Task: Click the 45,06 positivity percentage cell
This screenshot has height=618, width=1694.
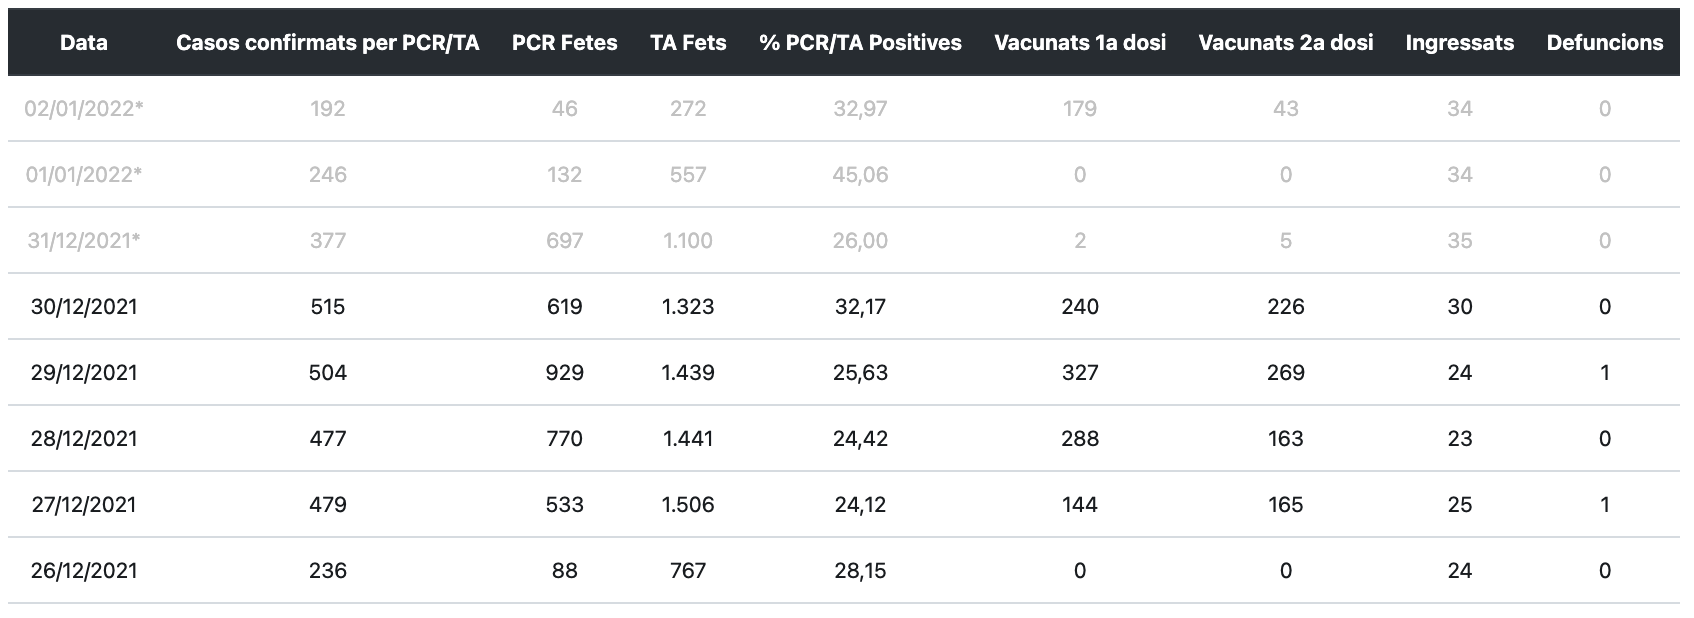Action: point(860,174)
